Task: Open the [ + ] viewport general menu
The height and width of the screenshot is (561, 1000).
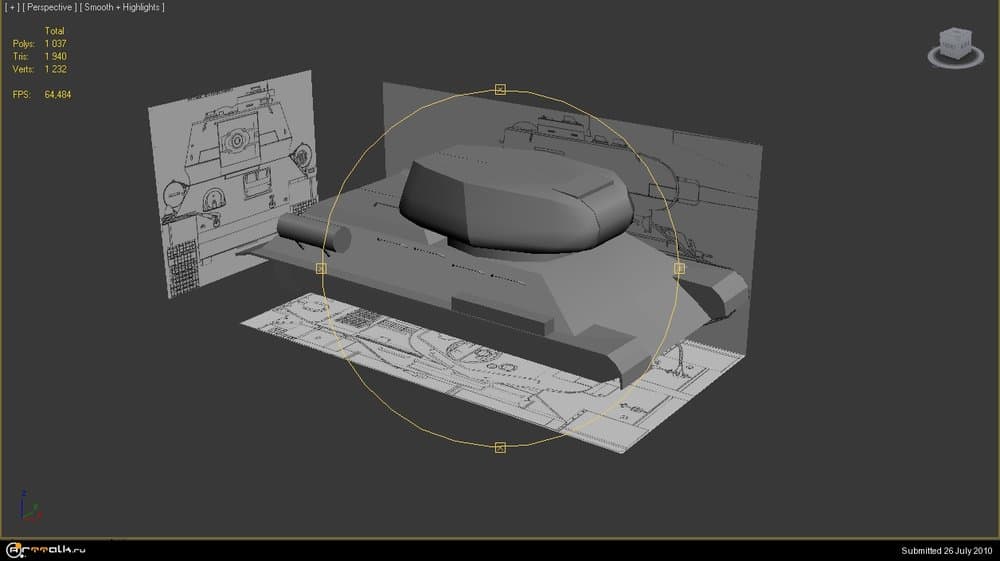Action: click(x=13, y=7)
